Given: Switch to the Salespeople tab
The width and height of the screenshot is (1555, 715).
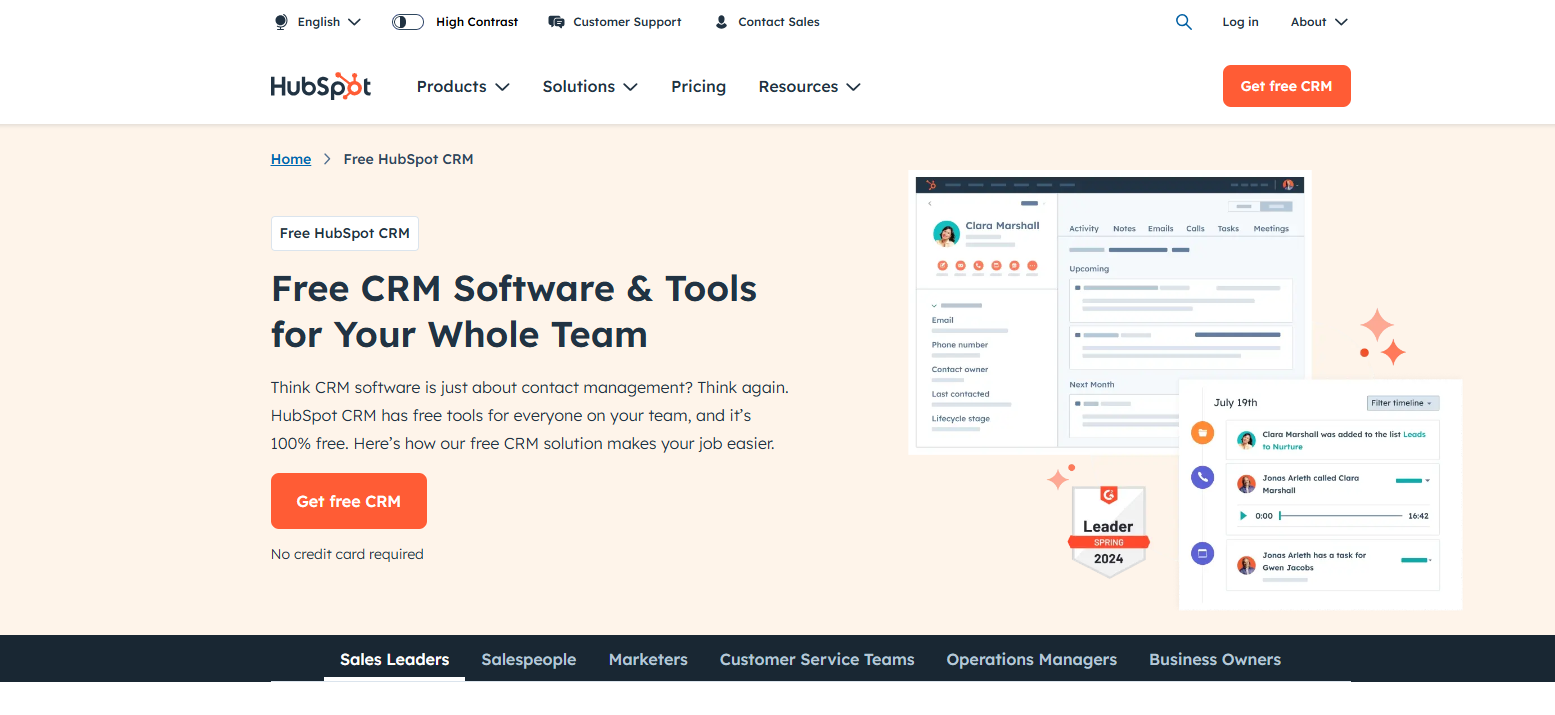Looking at the screenshot, I should coord(529,659).
